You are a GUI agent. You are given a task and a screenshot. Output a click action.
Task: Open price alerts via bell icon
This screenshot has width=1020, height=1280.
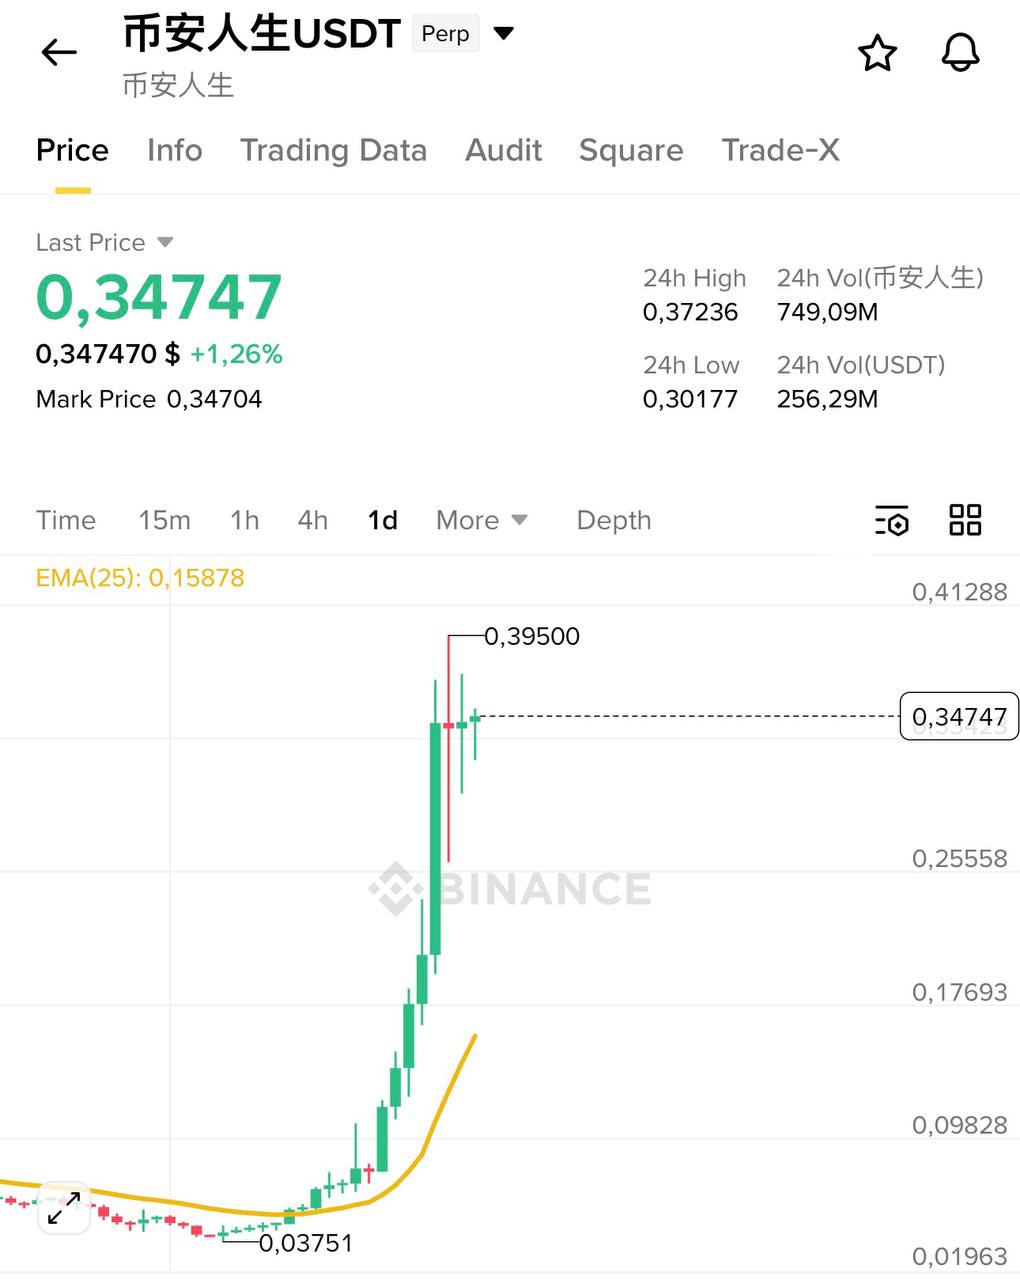pos(960,53)
